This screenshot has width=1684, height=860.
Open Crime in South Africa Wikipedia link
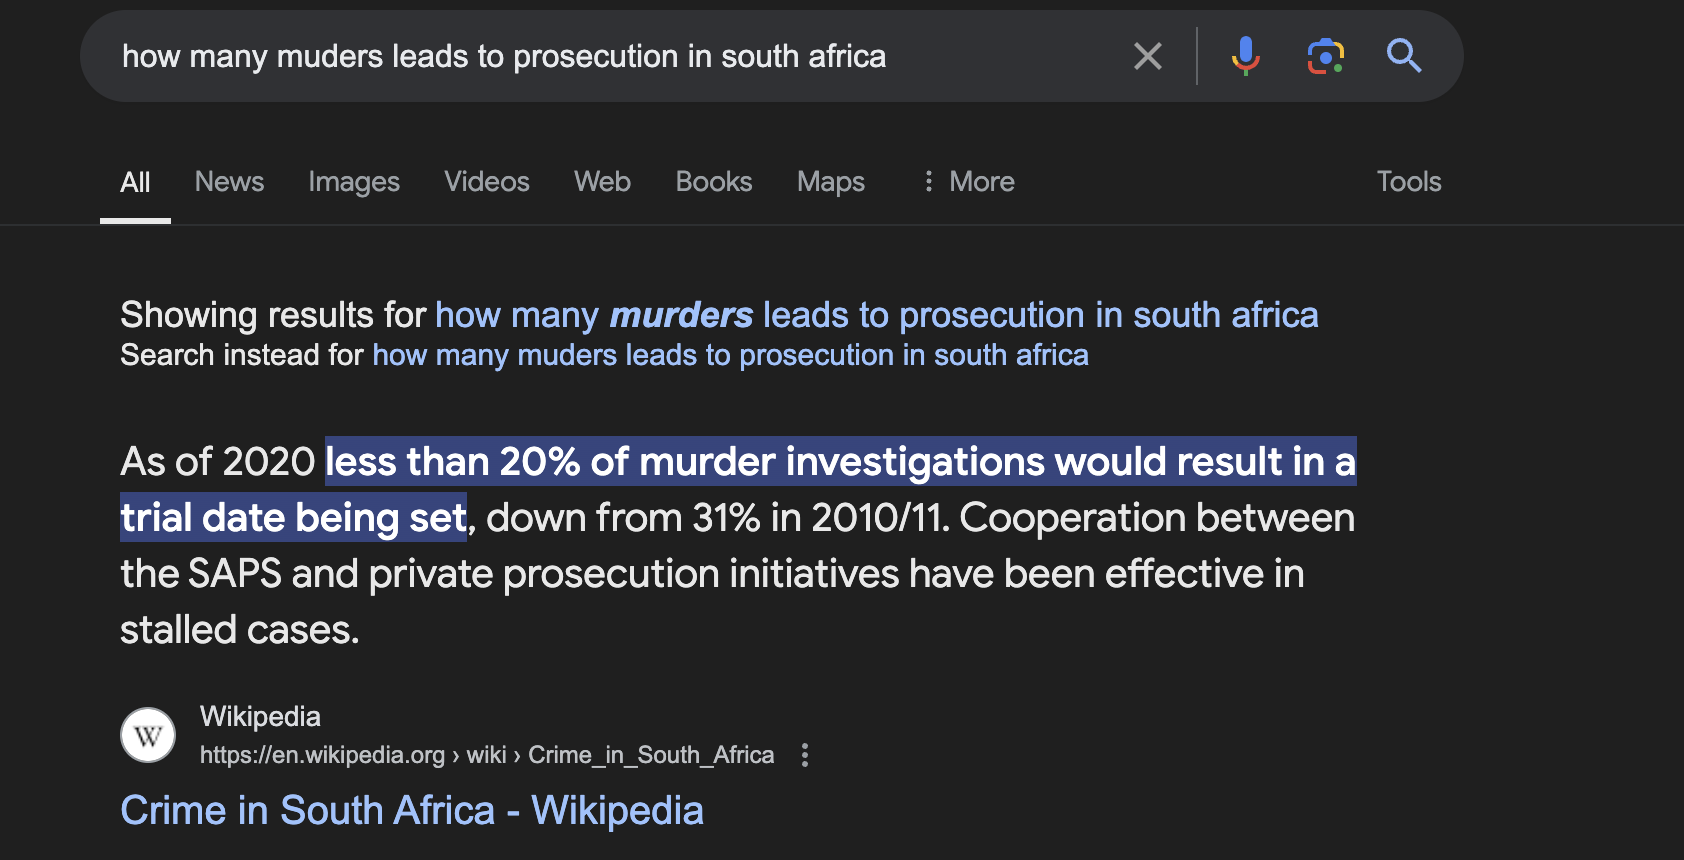[x=412, y=810]
